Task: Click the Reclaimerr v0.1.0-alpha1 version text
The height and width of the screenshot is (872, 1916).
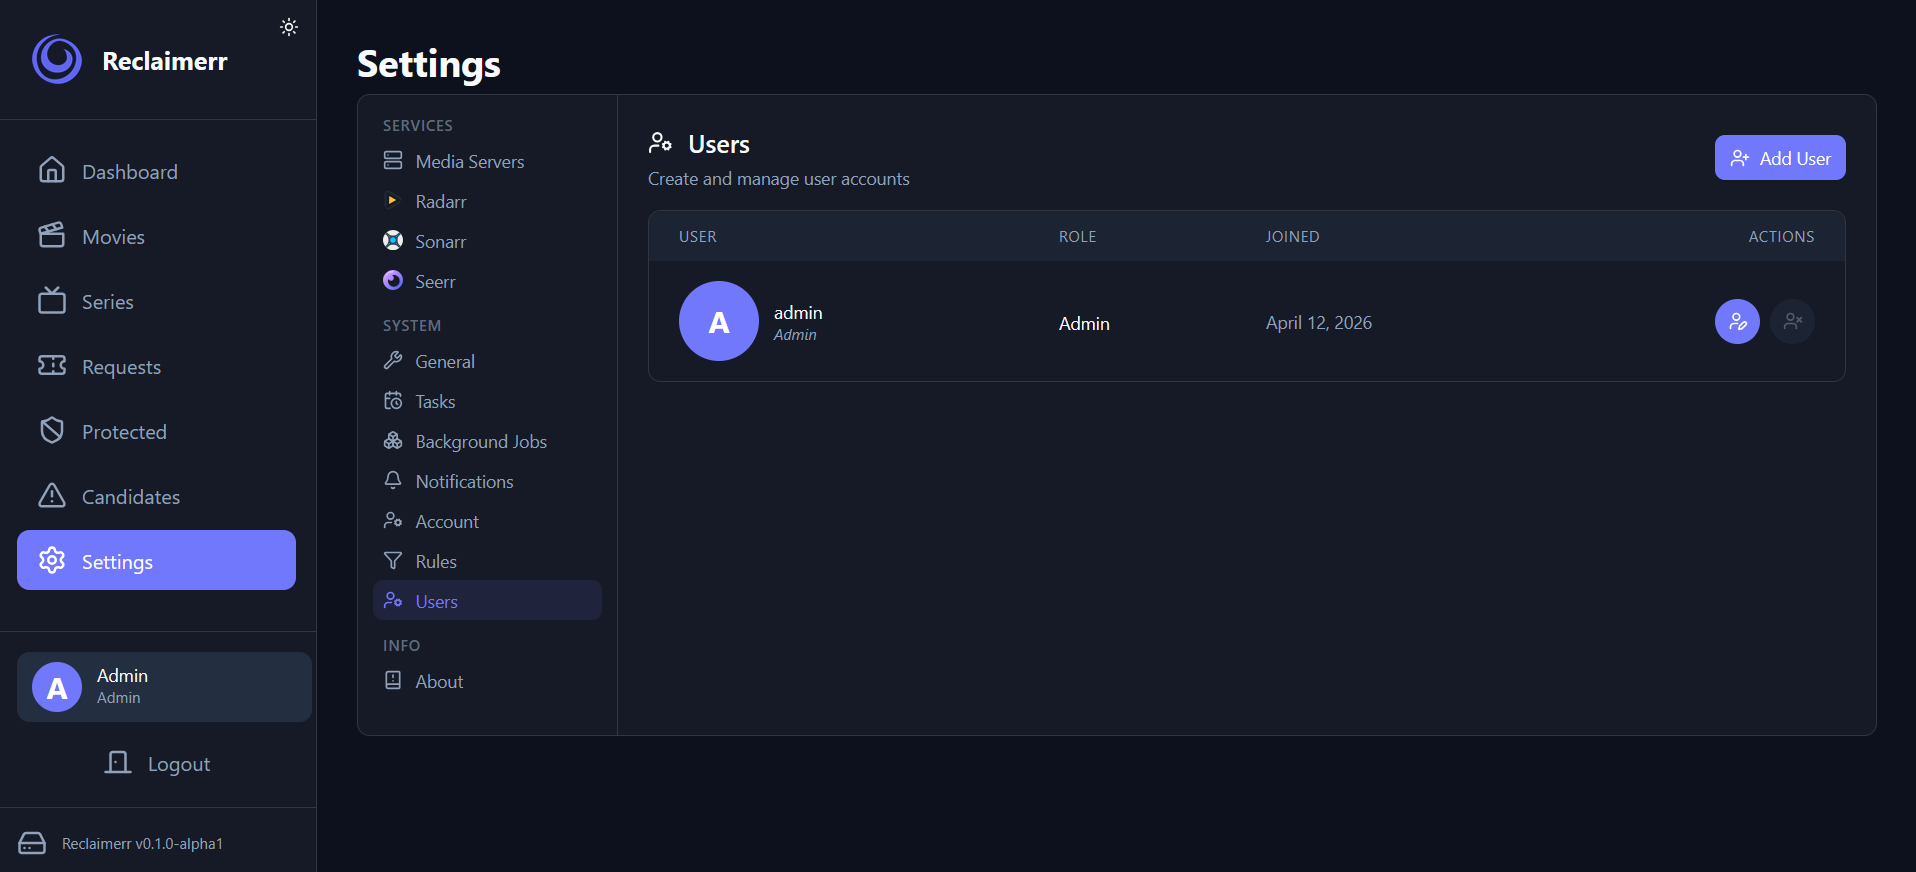Action: click(142, 843)
